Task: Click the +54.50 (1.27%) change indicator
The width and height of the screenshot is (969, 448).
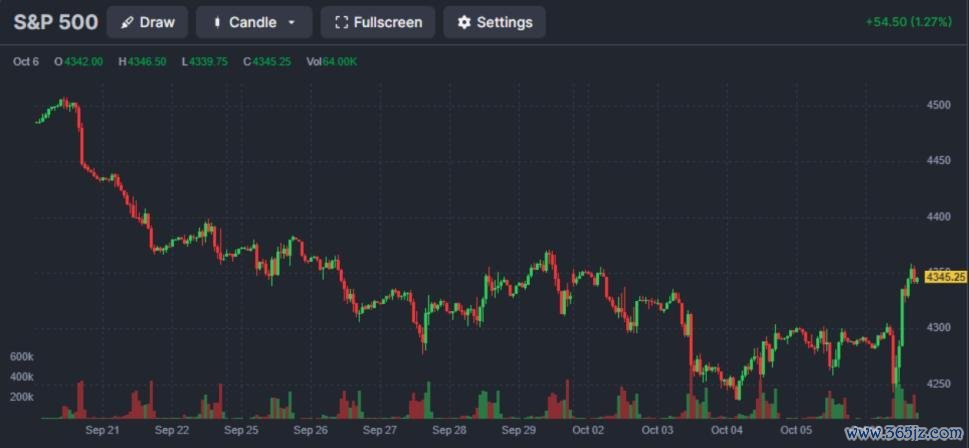Action: click(x=908, y=22)
